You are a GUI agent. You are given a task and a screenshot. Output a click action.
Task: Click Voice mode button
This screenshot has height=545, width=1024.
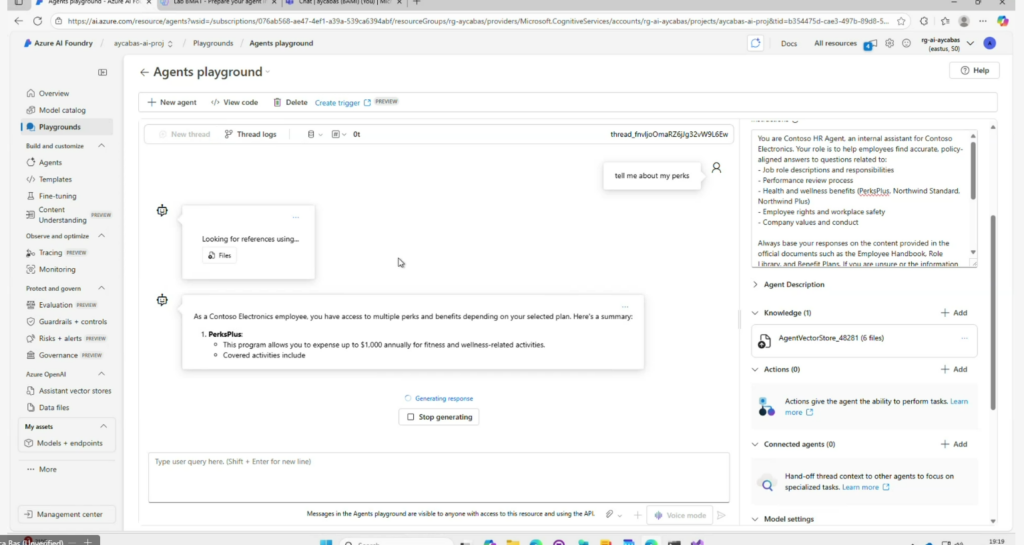(680, 516)
